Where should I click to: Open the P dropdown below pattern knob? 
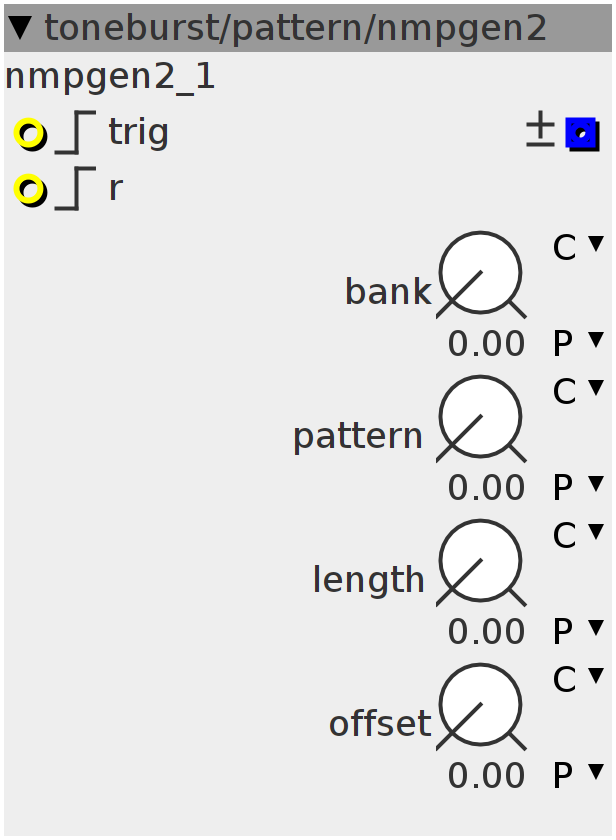pyautogui.click(x=578, y=487)
